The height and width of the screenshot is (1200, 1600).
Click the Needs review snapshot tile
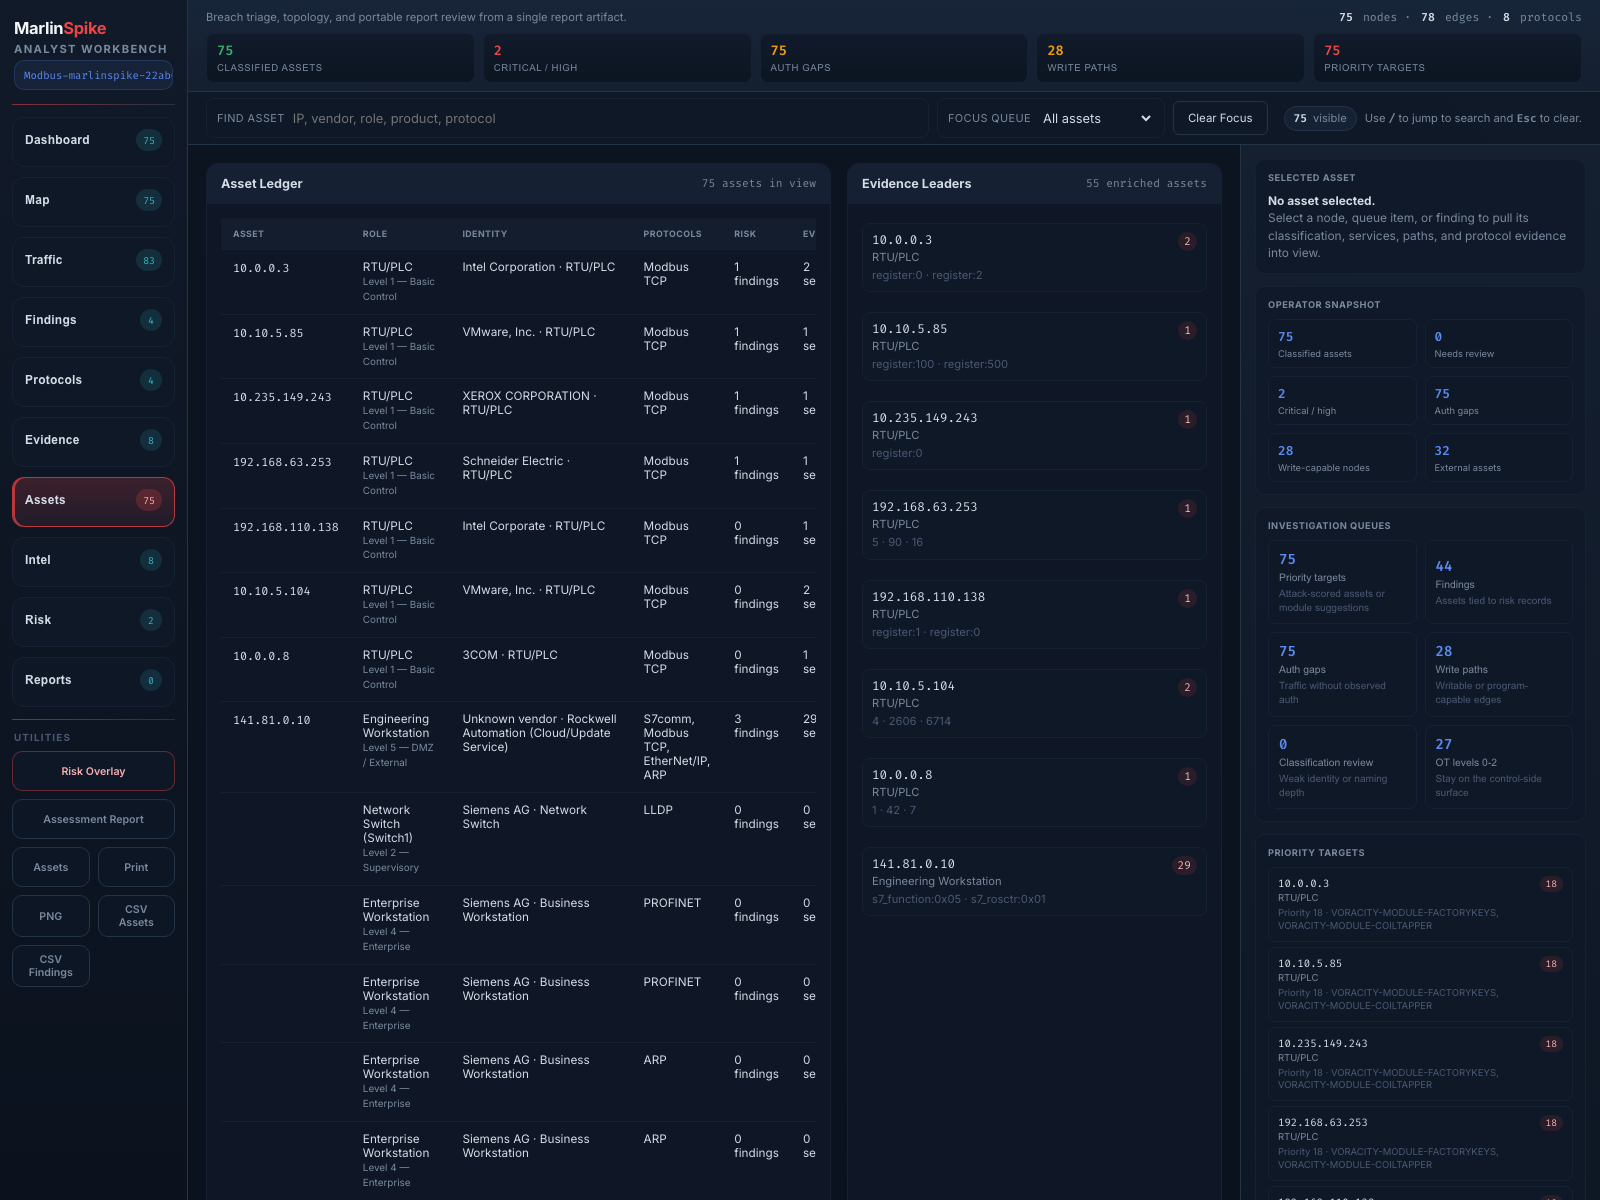pos(1498,344)
